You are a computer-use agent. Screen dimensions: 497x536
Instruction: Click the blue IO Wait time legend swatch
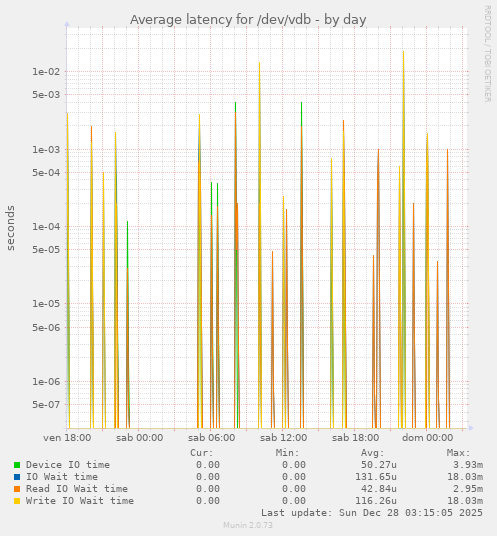[x=17, y=477]
